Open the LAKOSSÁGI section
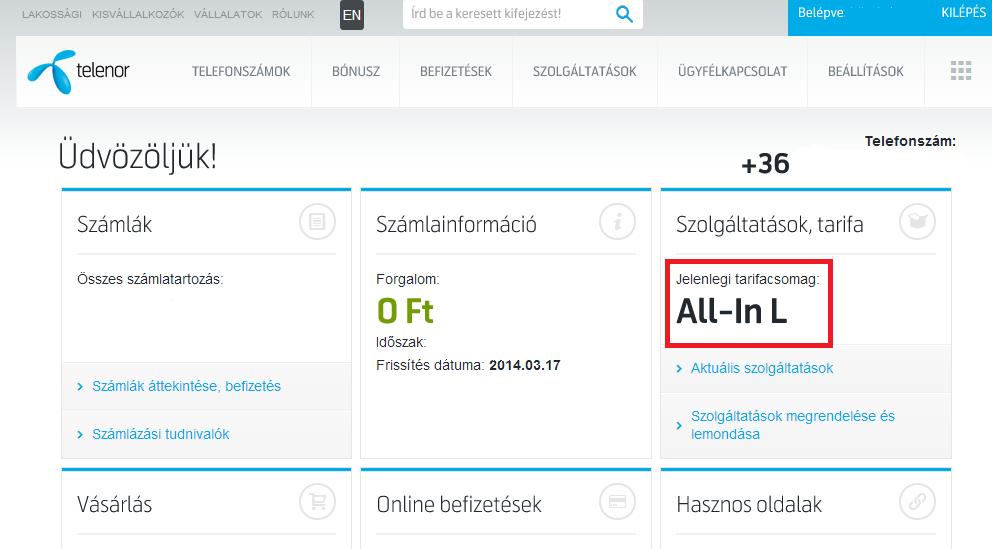Screen dimensions: 992x549 pyautogui.click(x=52, y=14)
